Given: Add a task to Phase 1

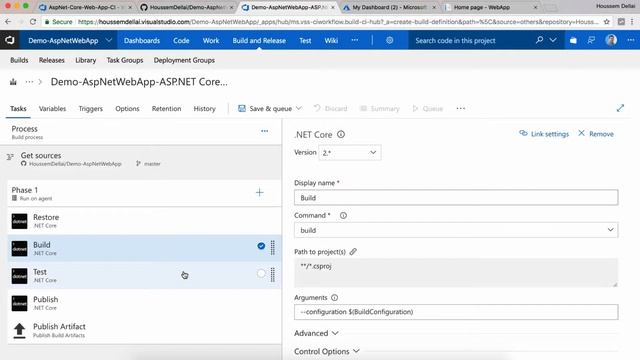Looking at the screenshot, I should click(x=260, y=192).
